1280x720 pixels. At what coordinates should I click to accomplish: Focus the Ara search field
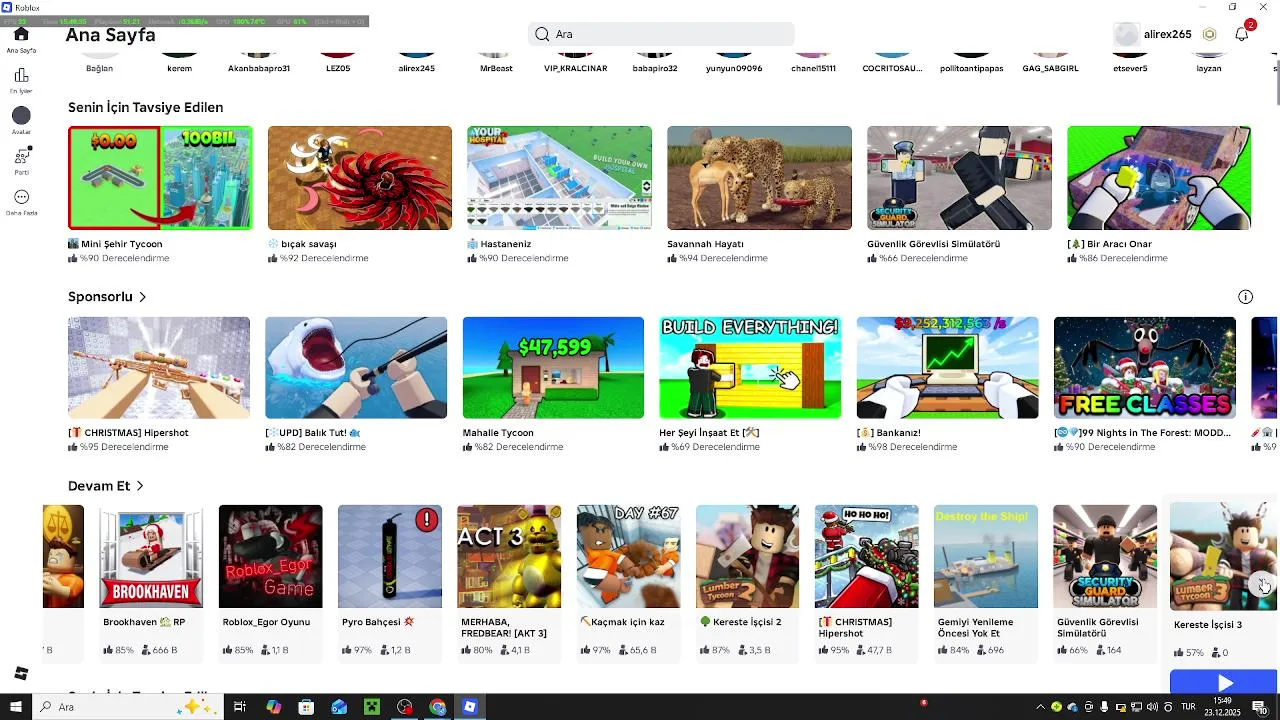pos(661,34)
